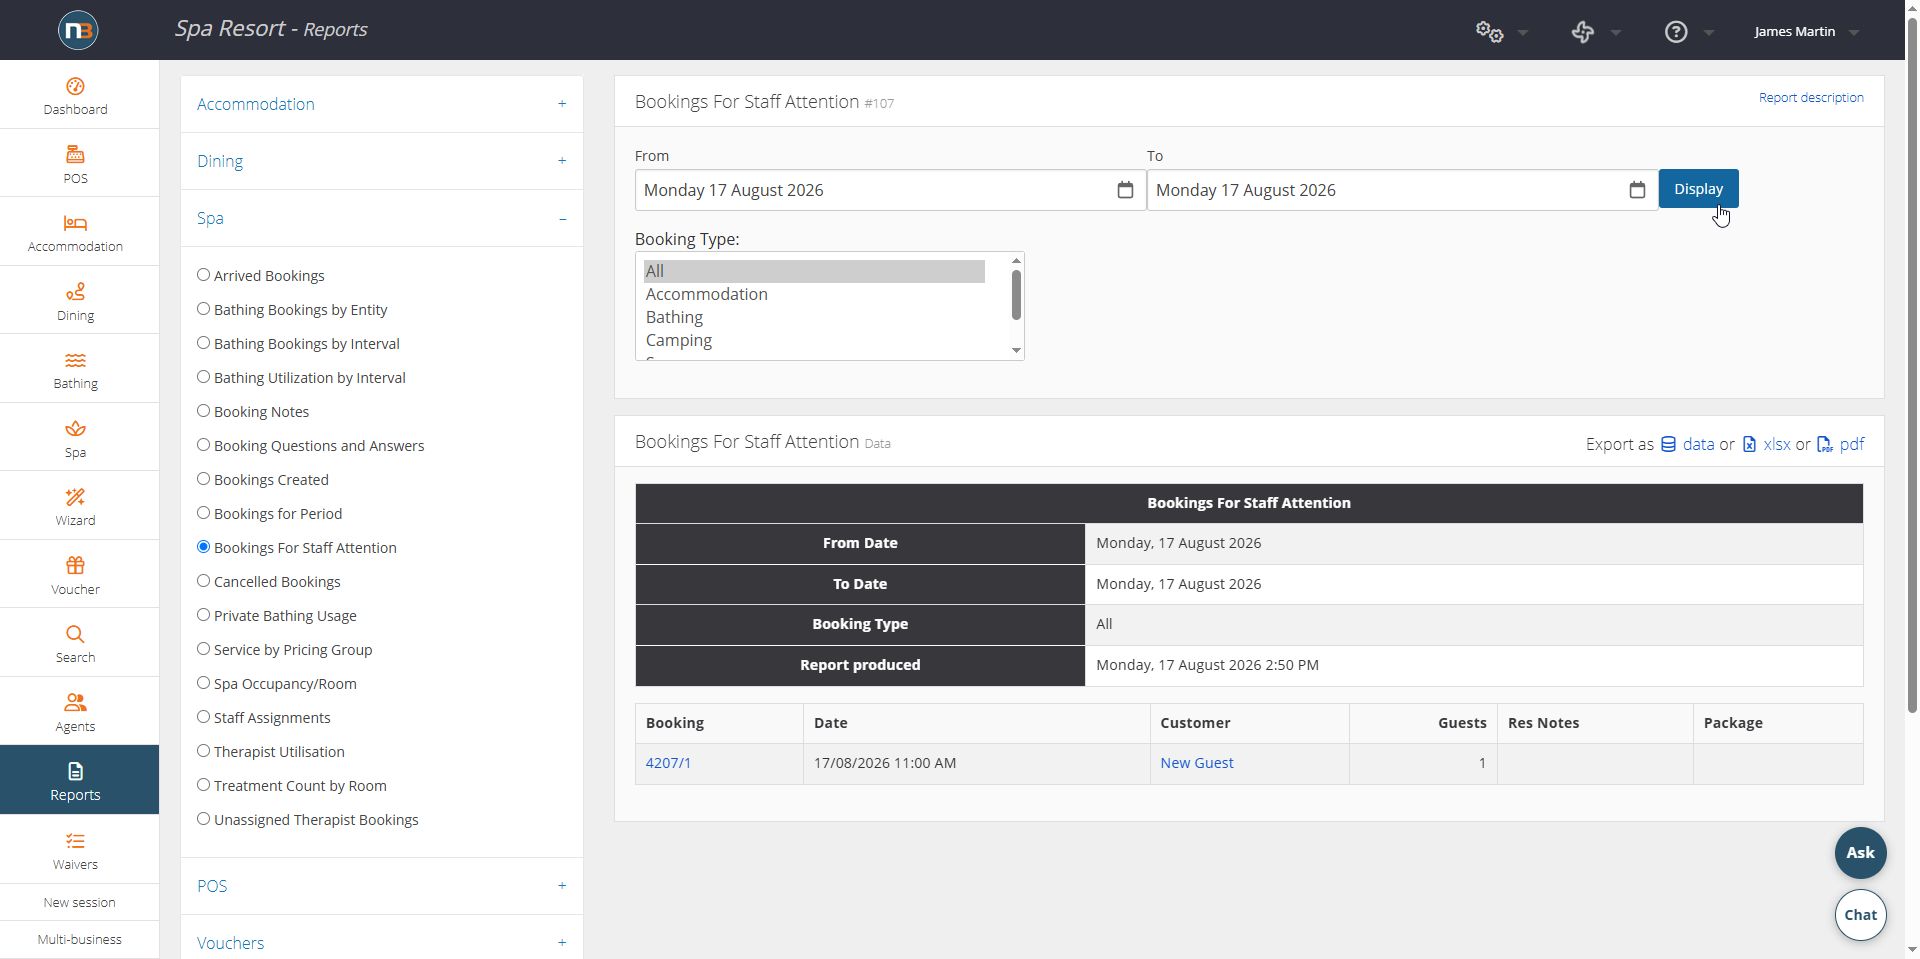Open the Bathing sidebar icon
Viewport: 1920px width, 959px height.
[x=75, y=360]
